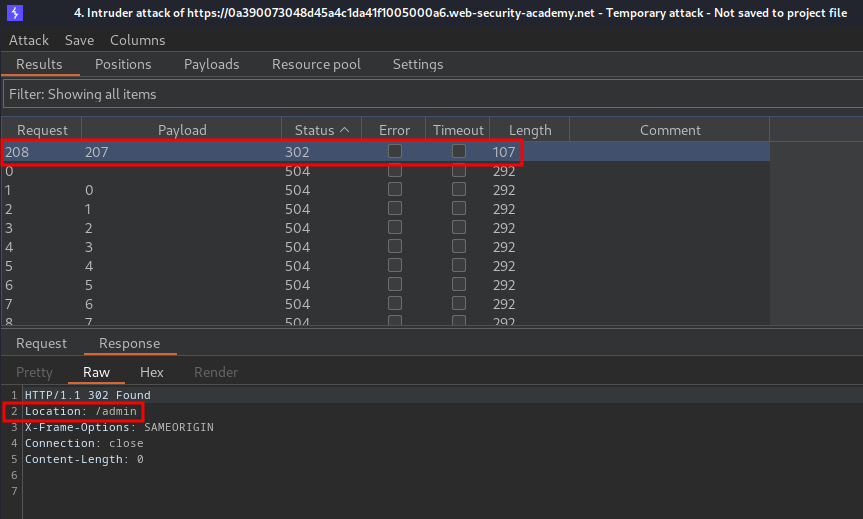Click the Status column sort arrow
This screenshot has height=519, width=863.
pos(345,130)
